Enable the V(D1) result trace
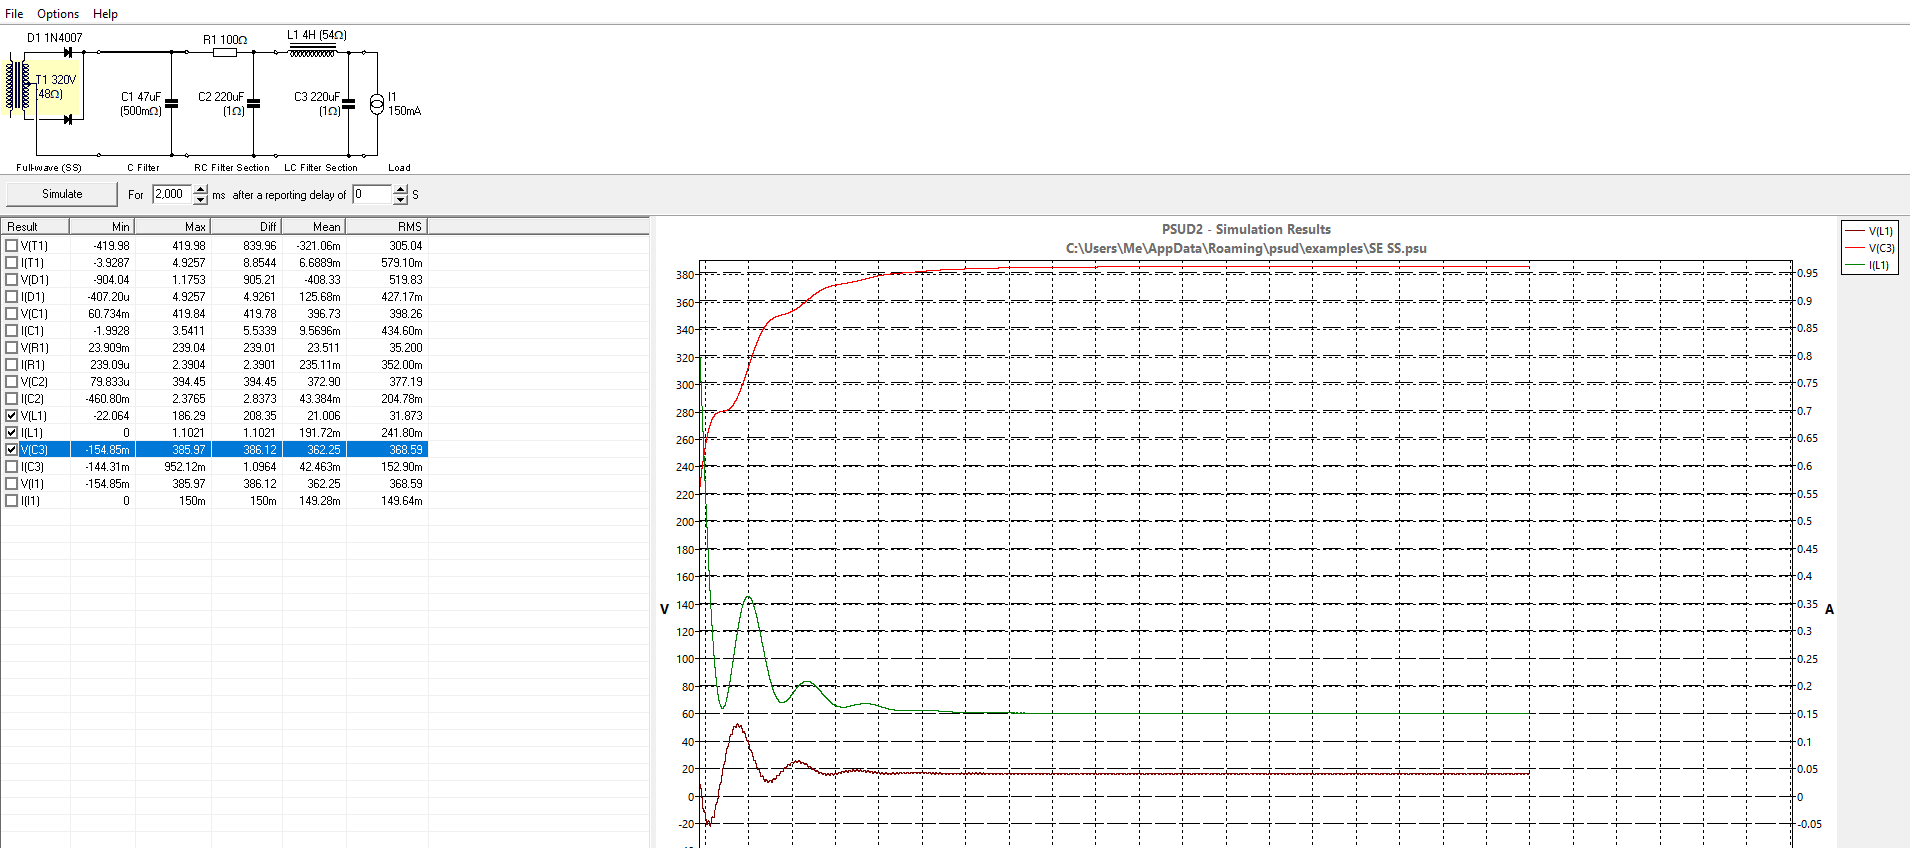Viewport: 1910px width, 848px height. click(x=12, y=279)
